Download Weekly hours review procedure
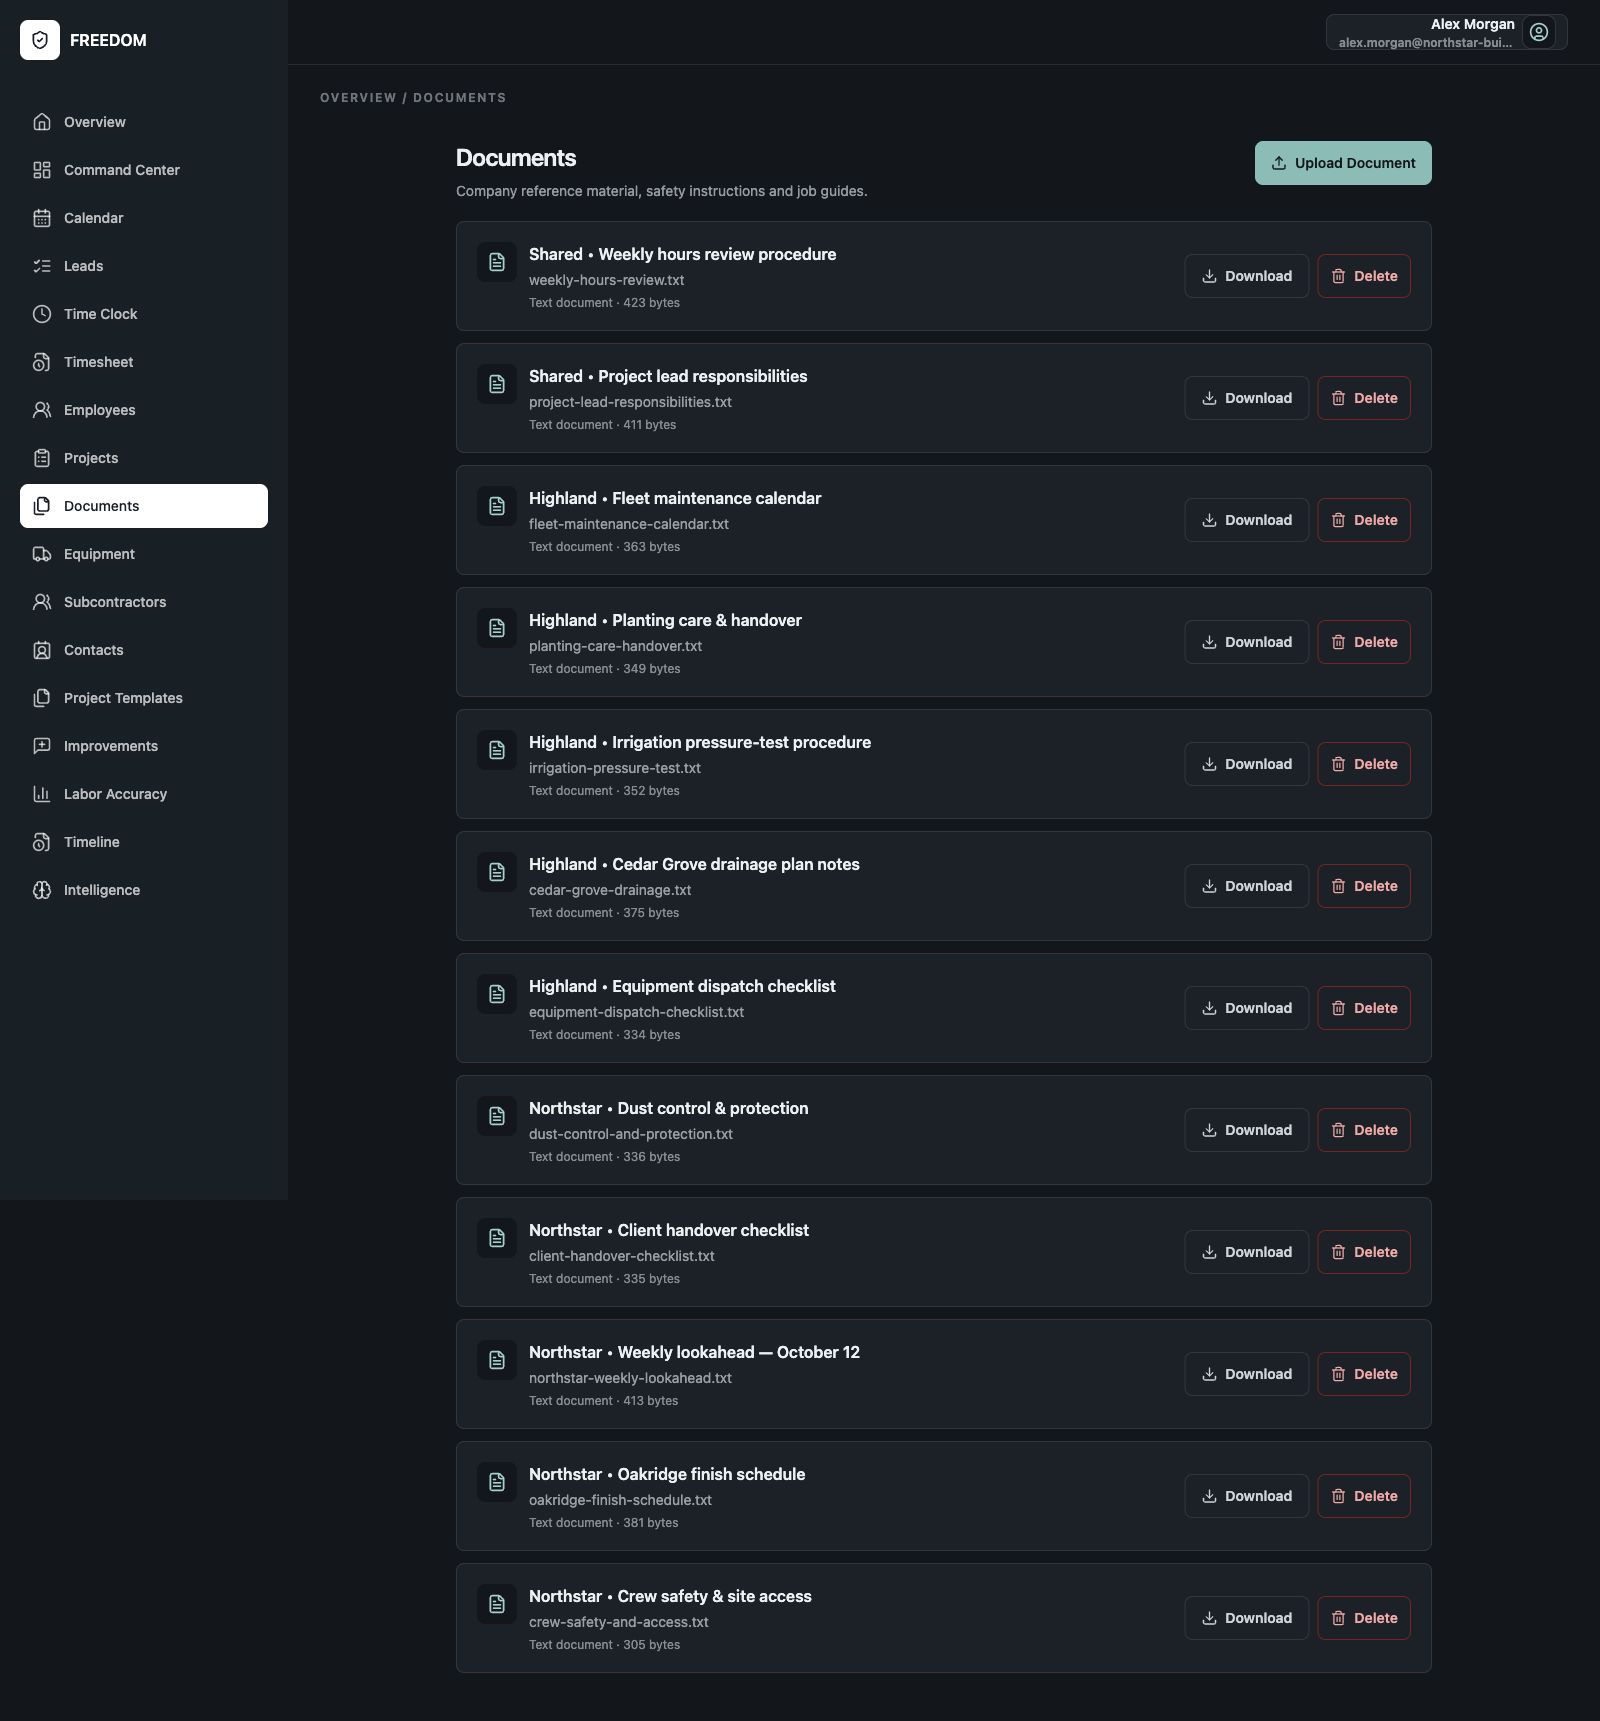 1246,276
